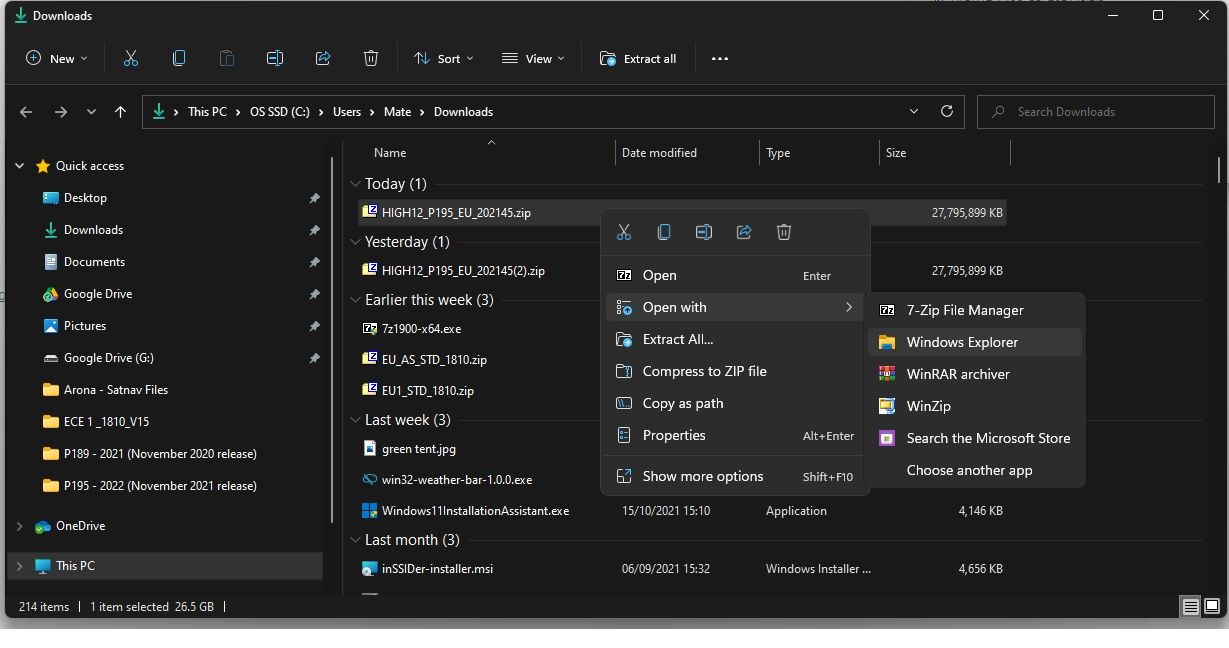This screenshot has width=1229, height=648.
Task: Click Choose another app option
Action: [x=969, y=470]
